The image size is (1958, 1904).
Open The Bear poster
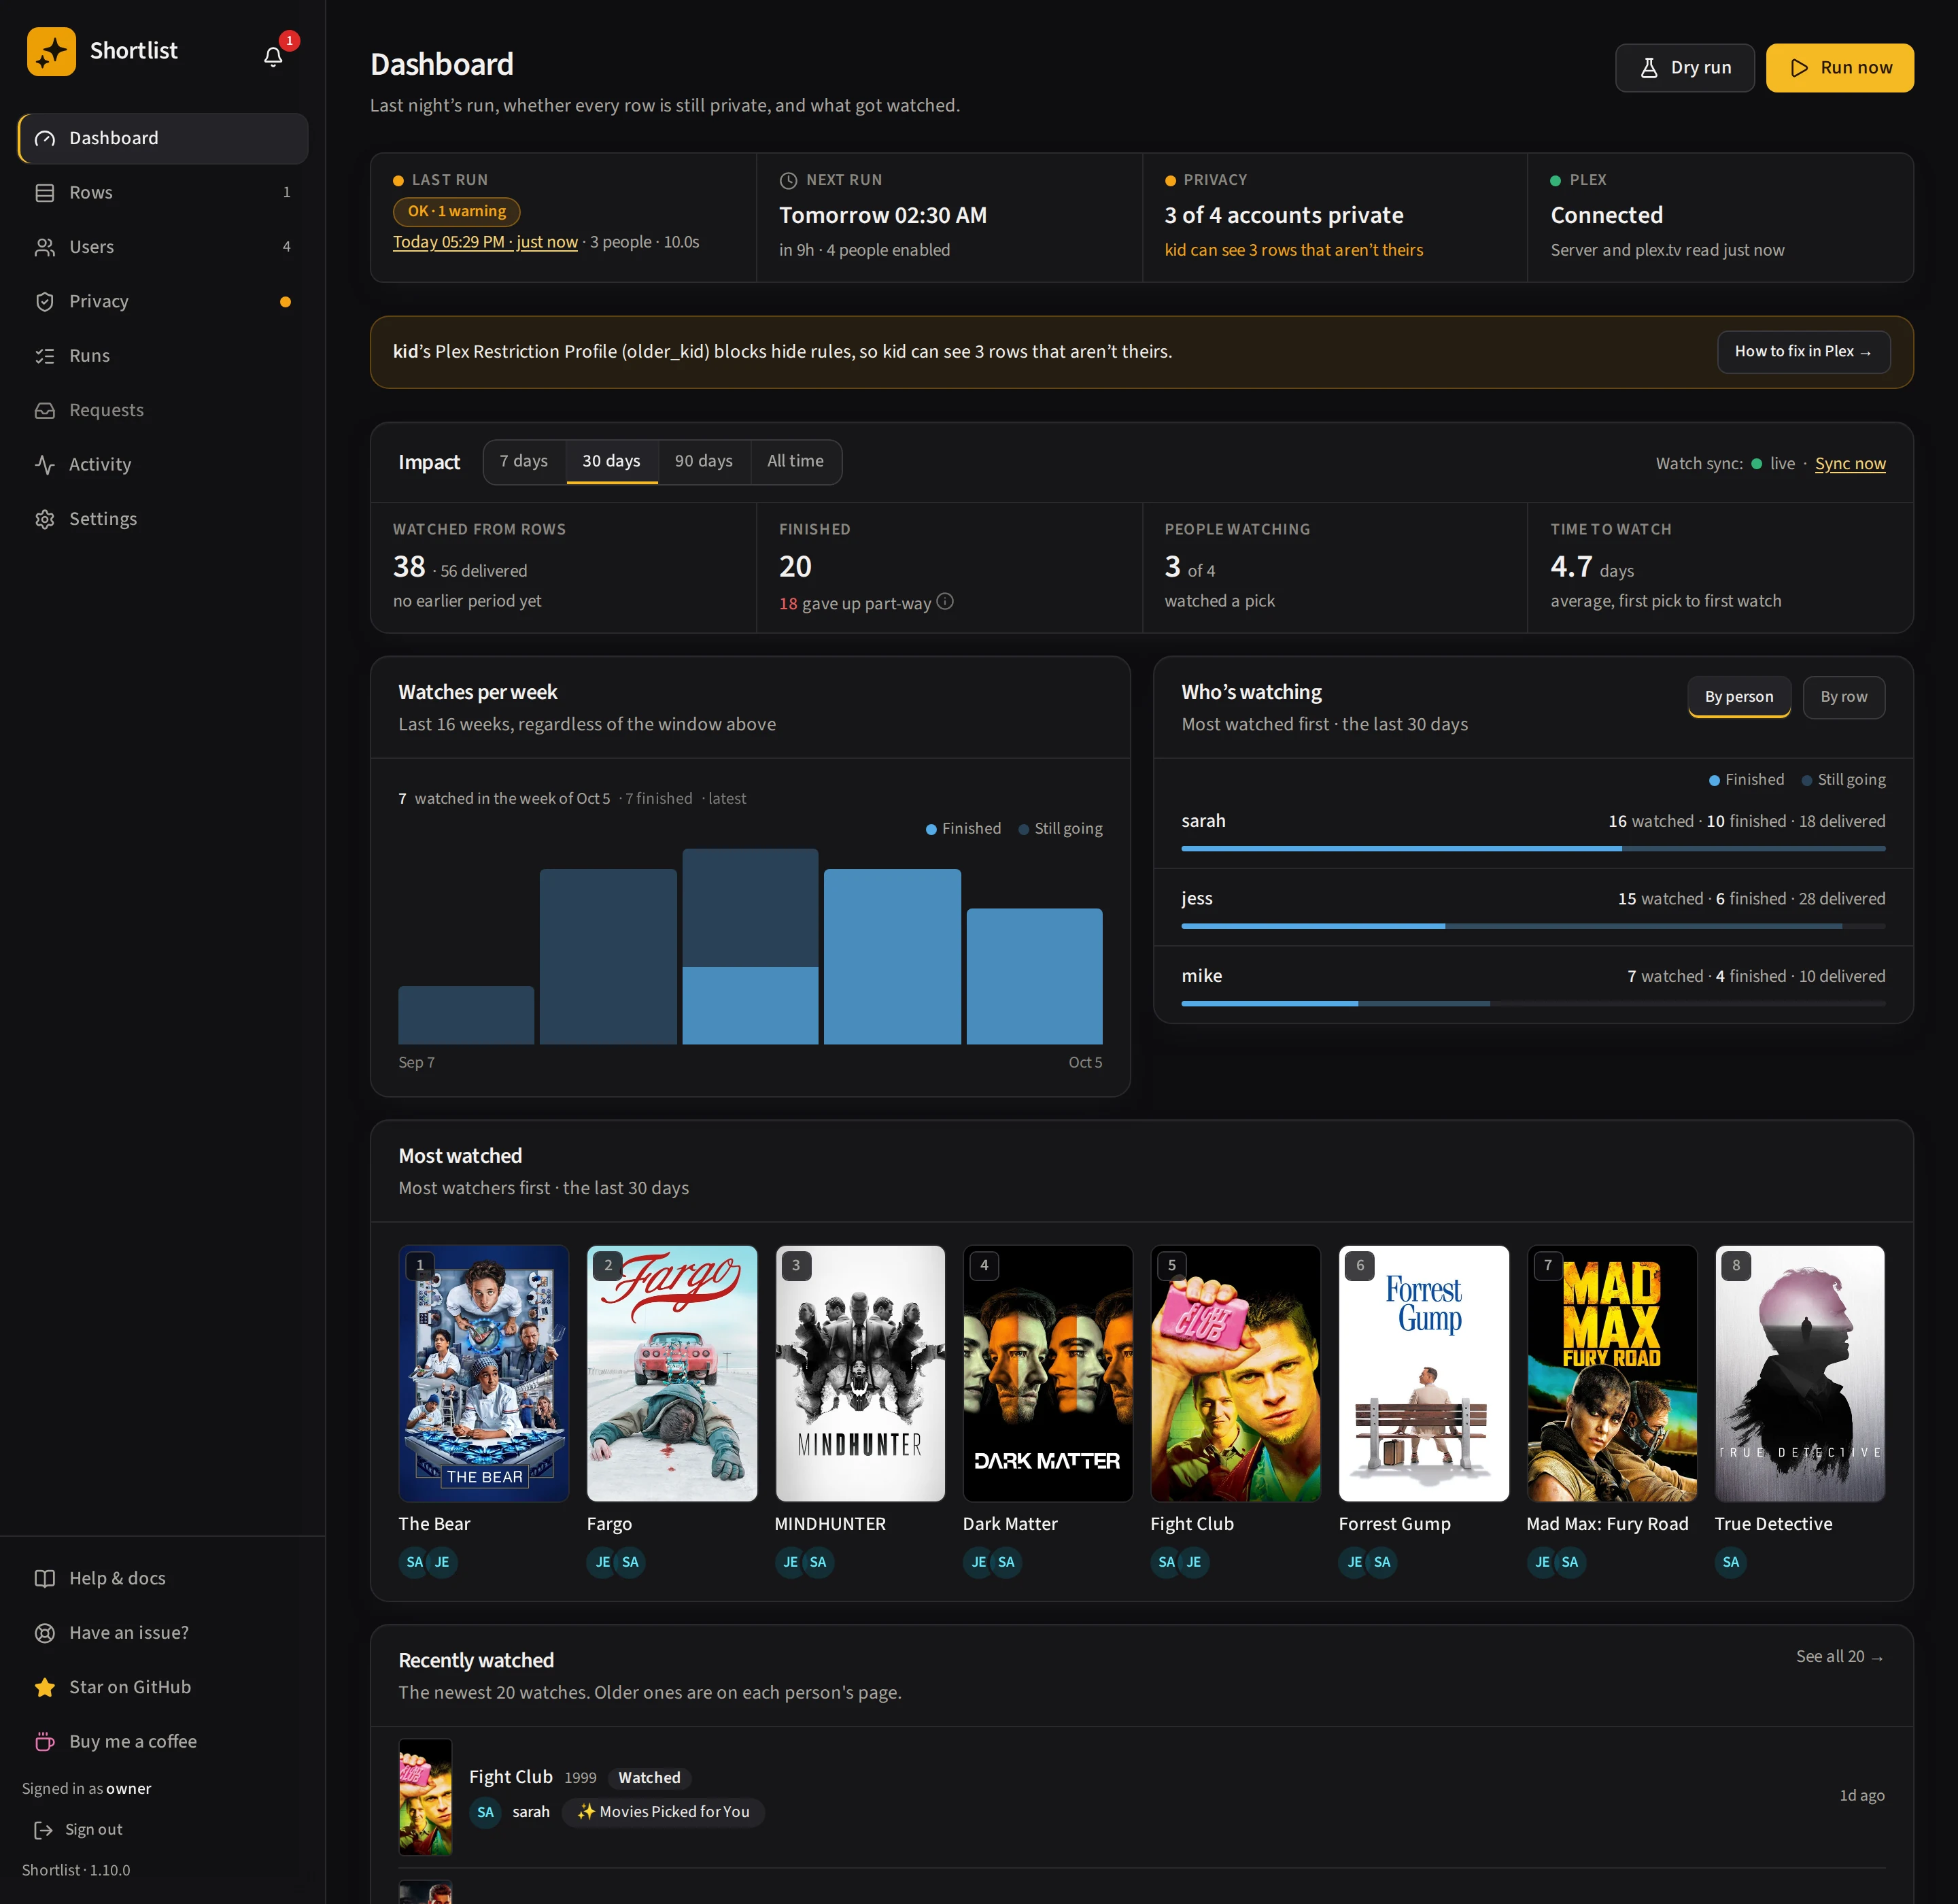[484, 1373]
